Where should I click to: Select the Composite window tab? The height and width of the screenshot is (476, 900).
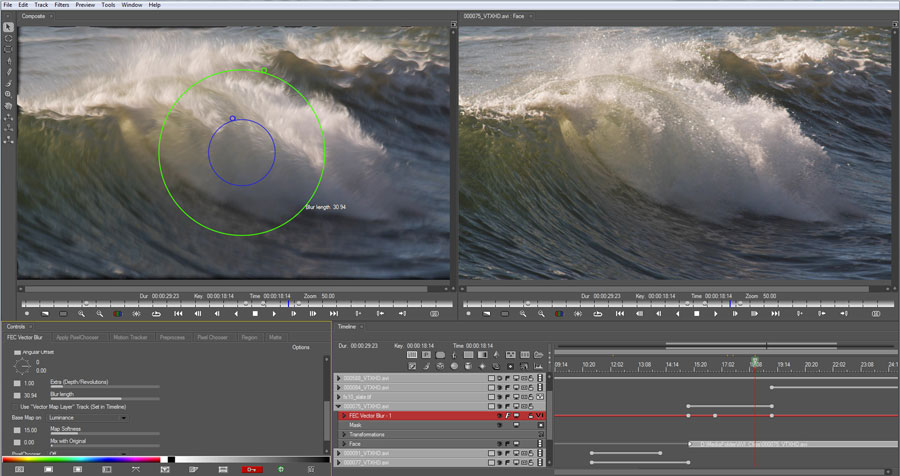(33, 16)
